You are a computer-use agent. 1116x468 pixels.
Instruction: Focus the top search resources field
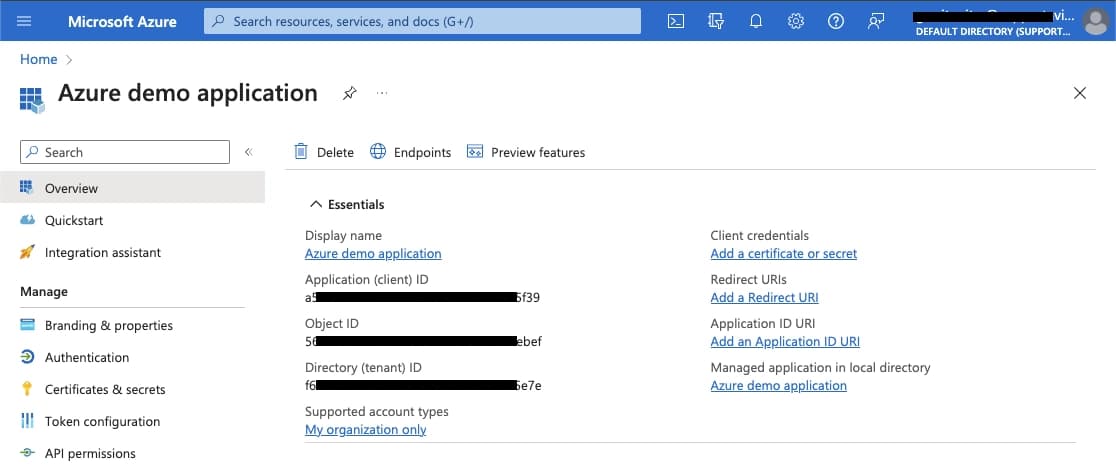(x=422, y=21)
